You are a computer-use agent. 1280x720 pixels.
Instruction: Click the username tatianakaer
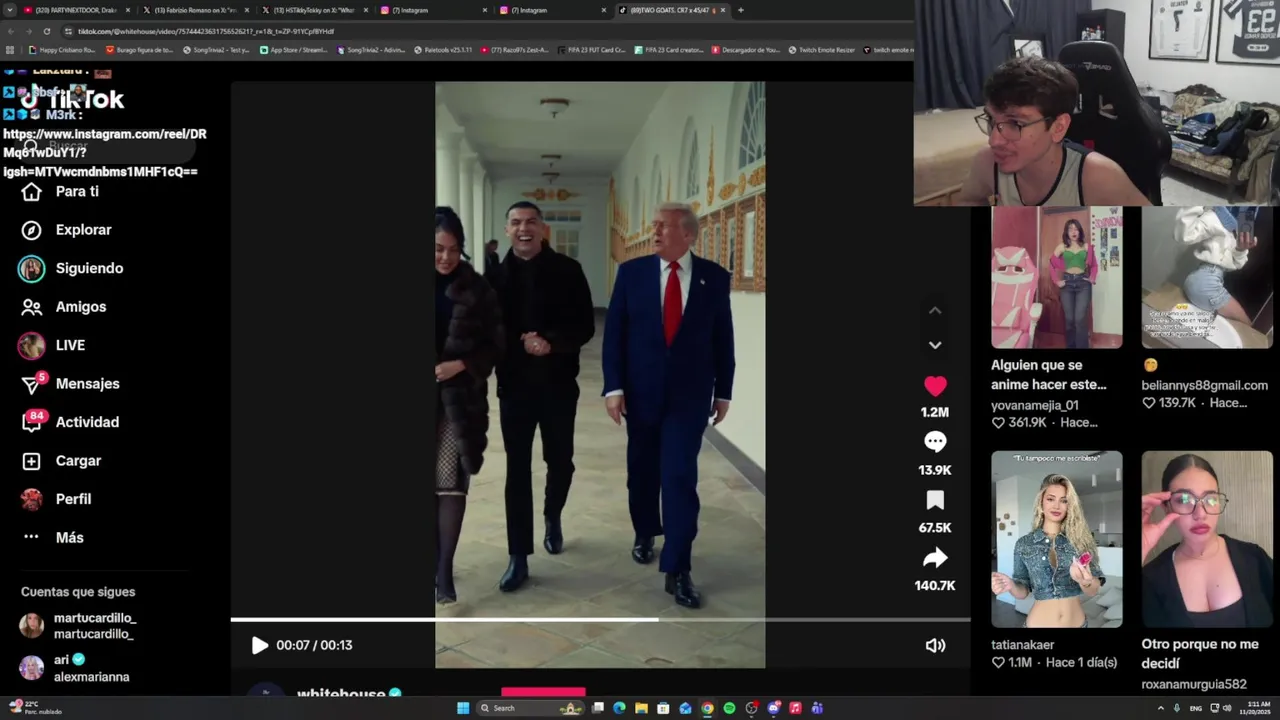[1022, 645]
